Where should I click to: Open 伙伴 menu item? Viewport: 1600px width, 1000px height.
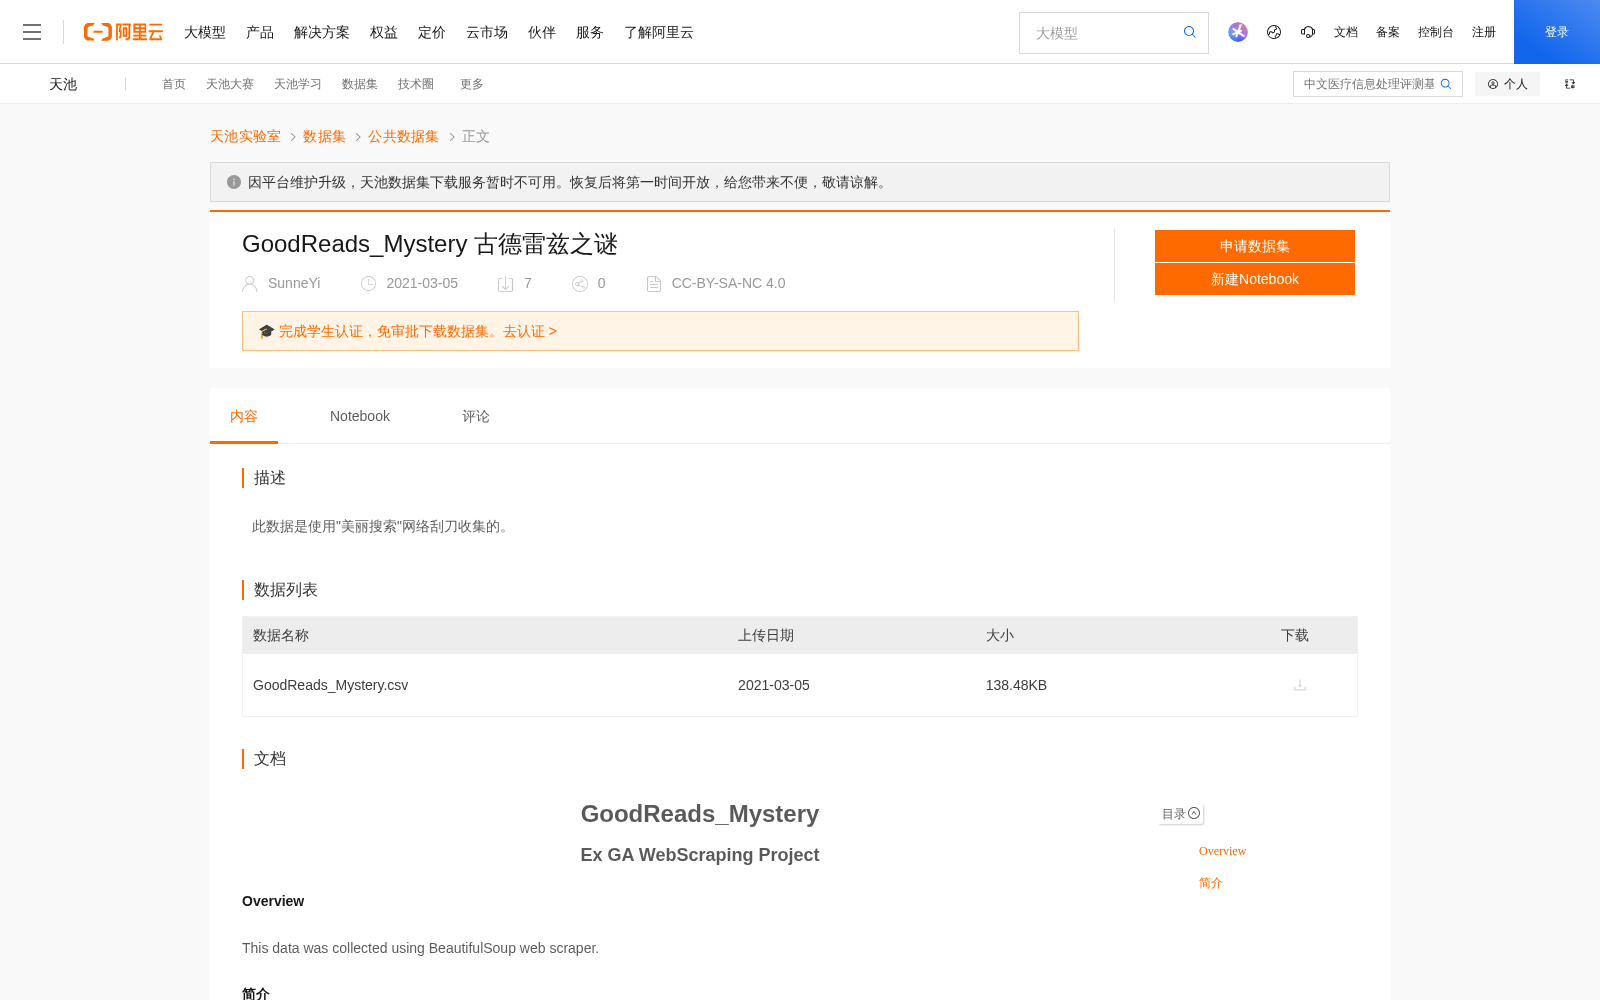pos(542,32)
